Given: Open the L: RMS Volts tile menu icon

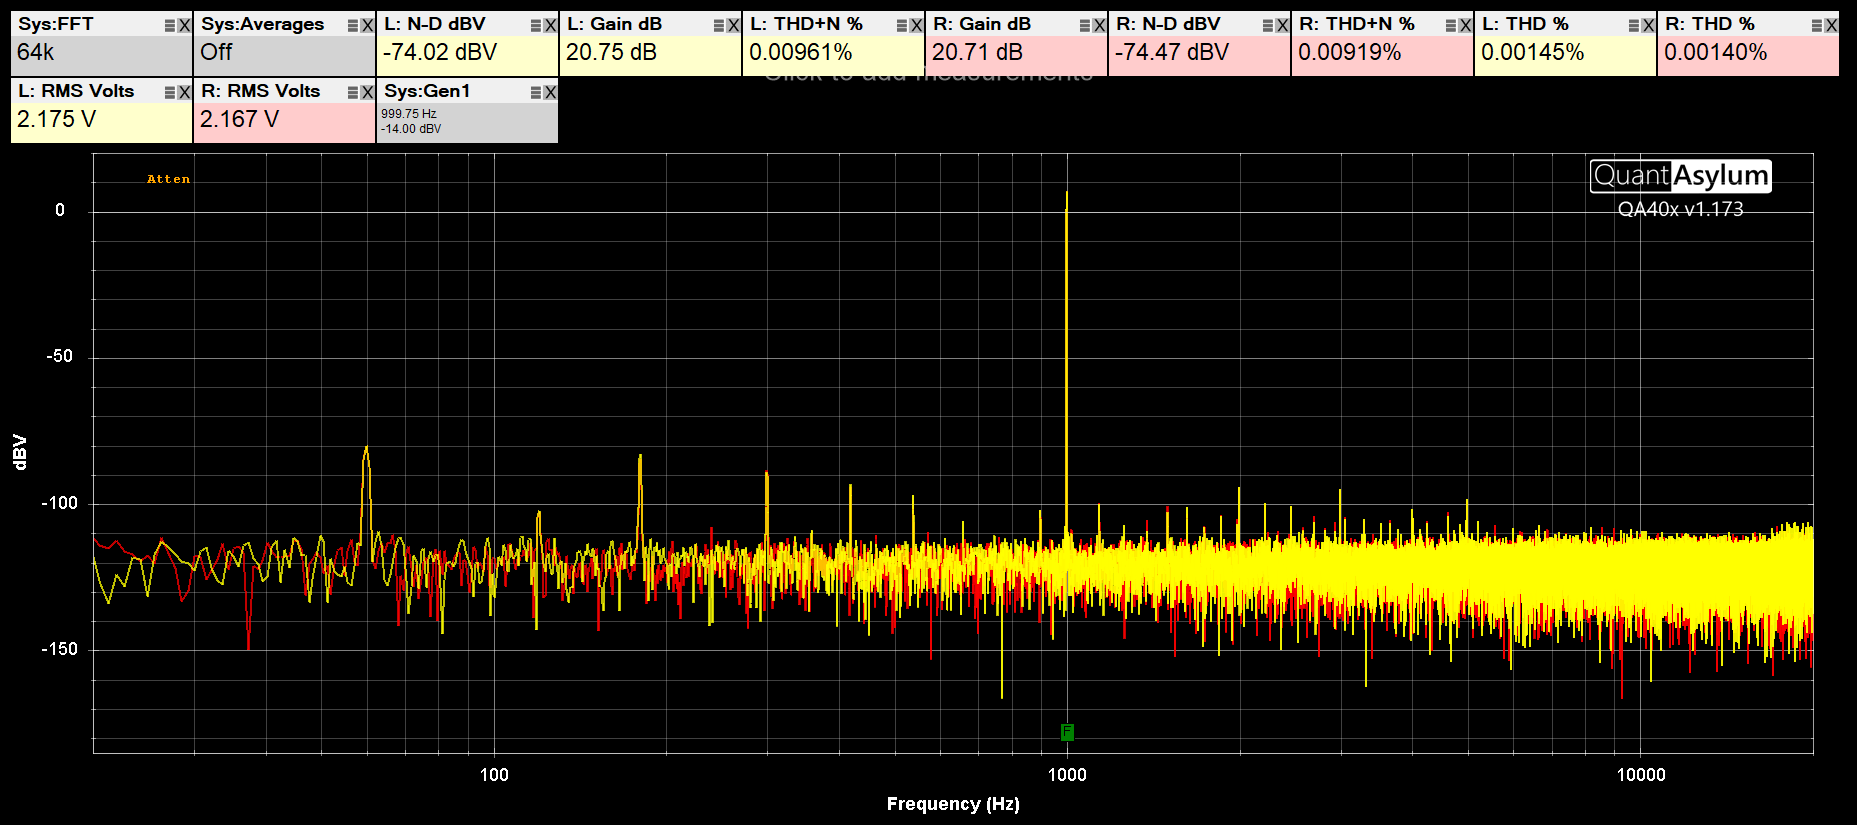Looking at the screenshot, I should tap(170, 92).
